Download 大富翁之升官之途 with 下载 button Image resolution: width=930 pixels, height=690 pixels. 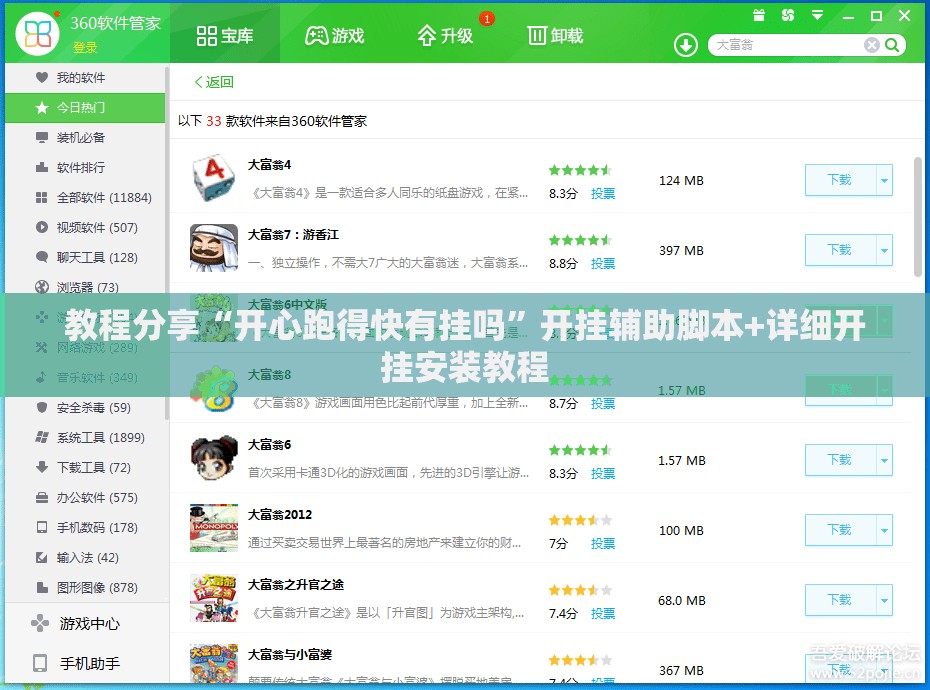(840, 600)
